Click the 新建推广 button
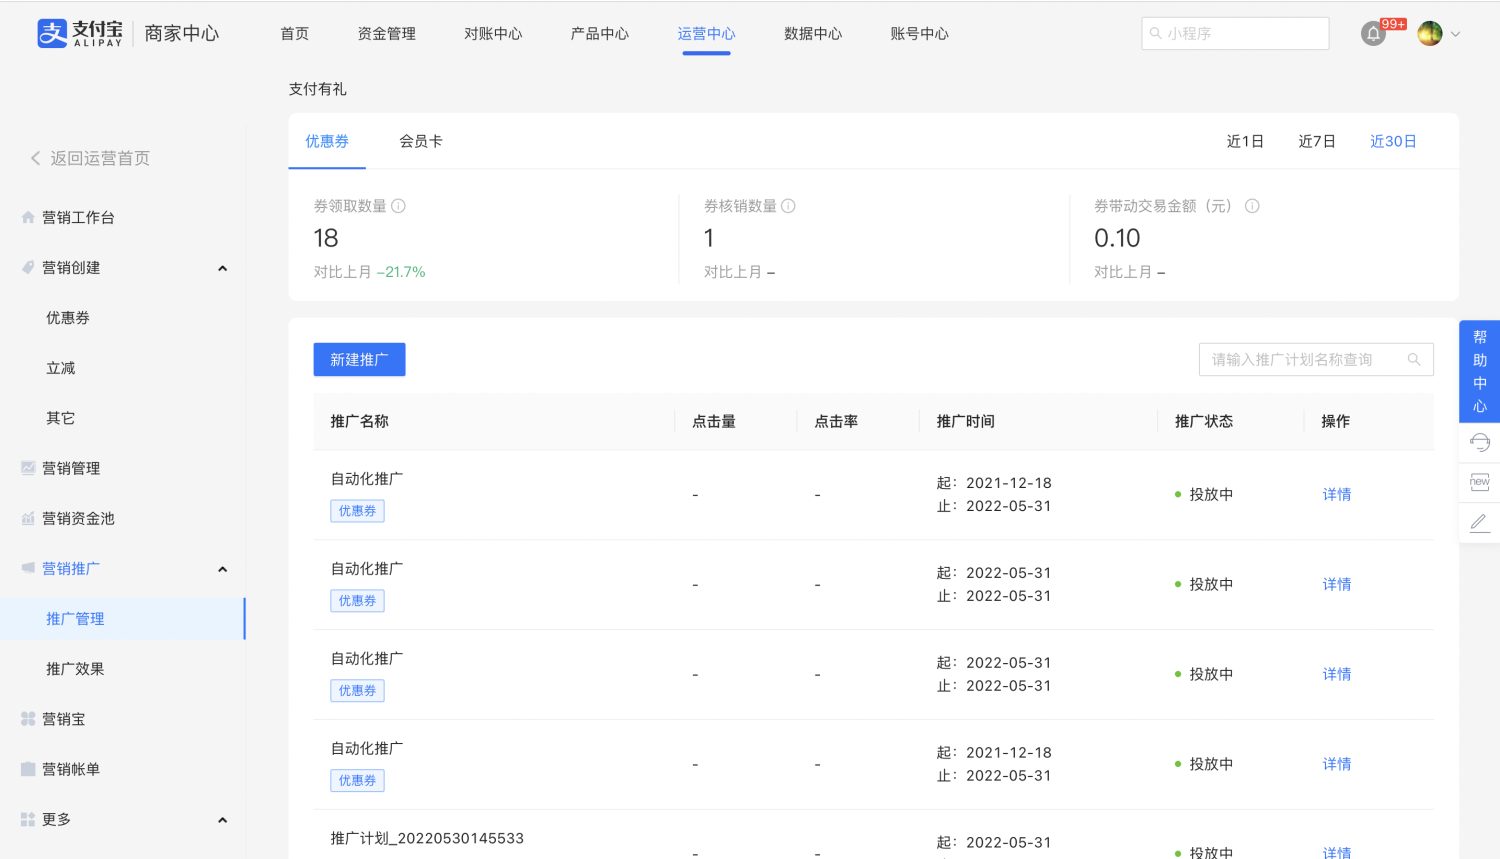Image resolution: width=1500 pixels, height=859 pixels. point(359,360)
